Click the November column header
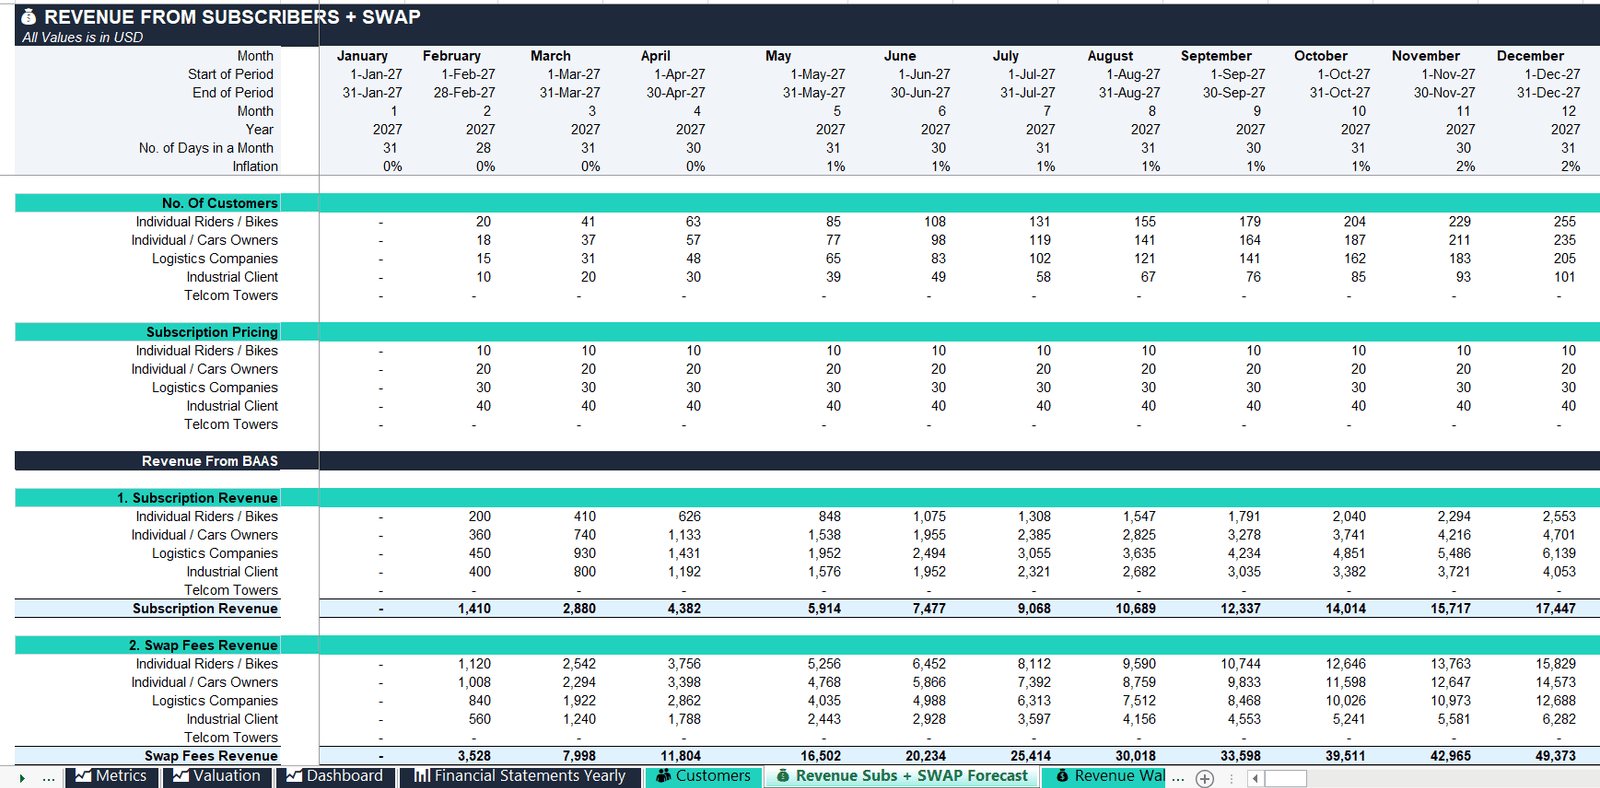 (1425, 56)
